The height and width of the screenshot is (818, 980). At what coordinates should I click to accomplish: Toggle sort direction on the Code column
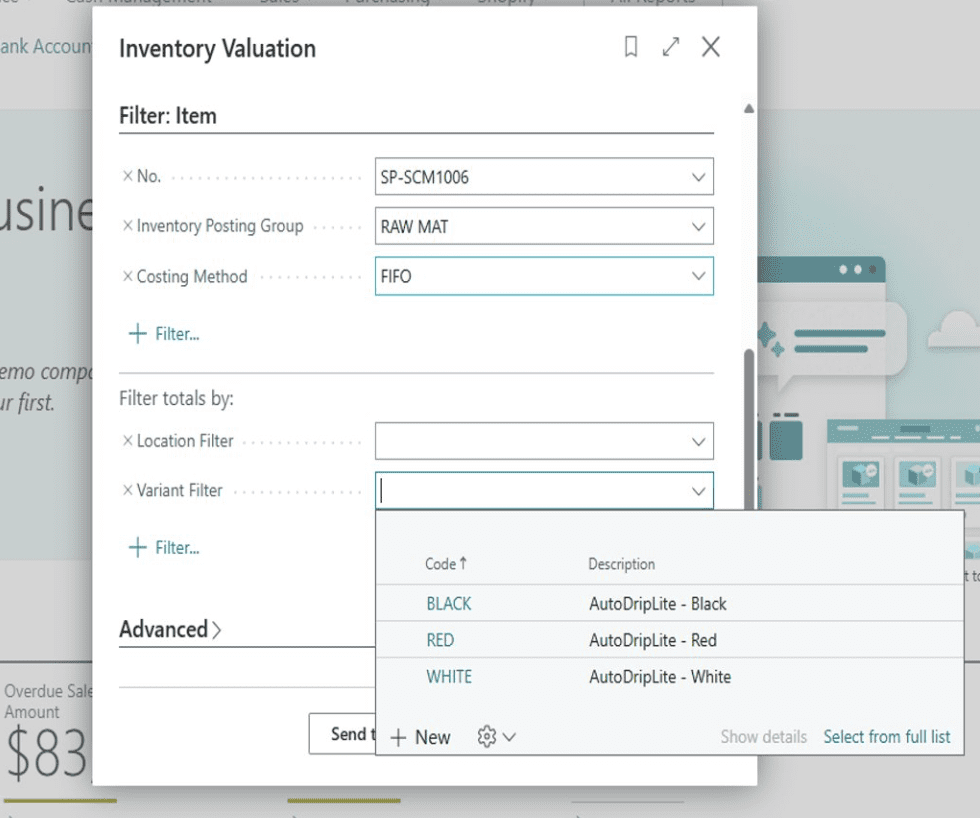pyautogui.click(x=445, y=563)
